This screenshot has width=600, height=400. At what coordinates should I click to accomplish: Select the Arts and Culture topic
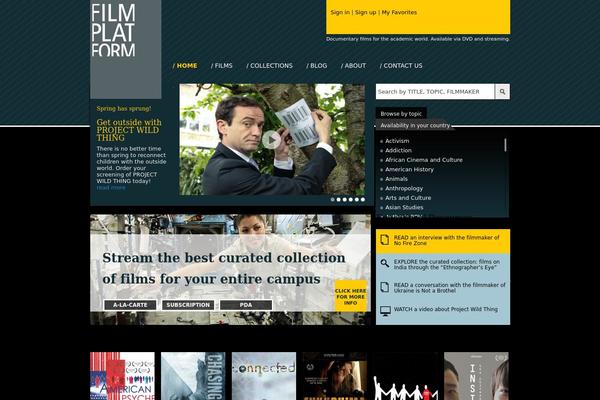pyautogui.click(x=408, y=198)
